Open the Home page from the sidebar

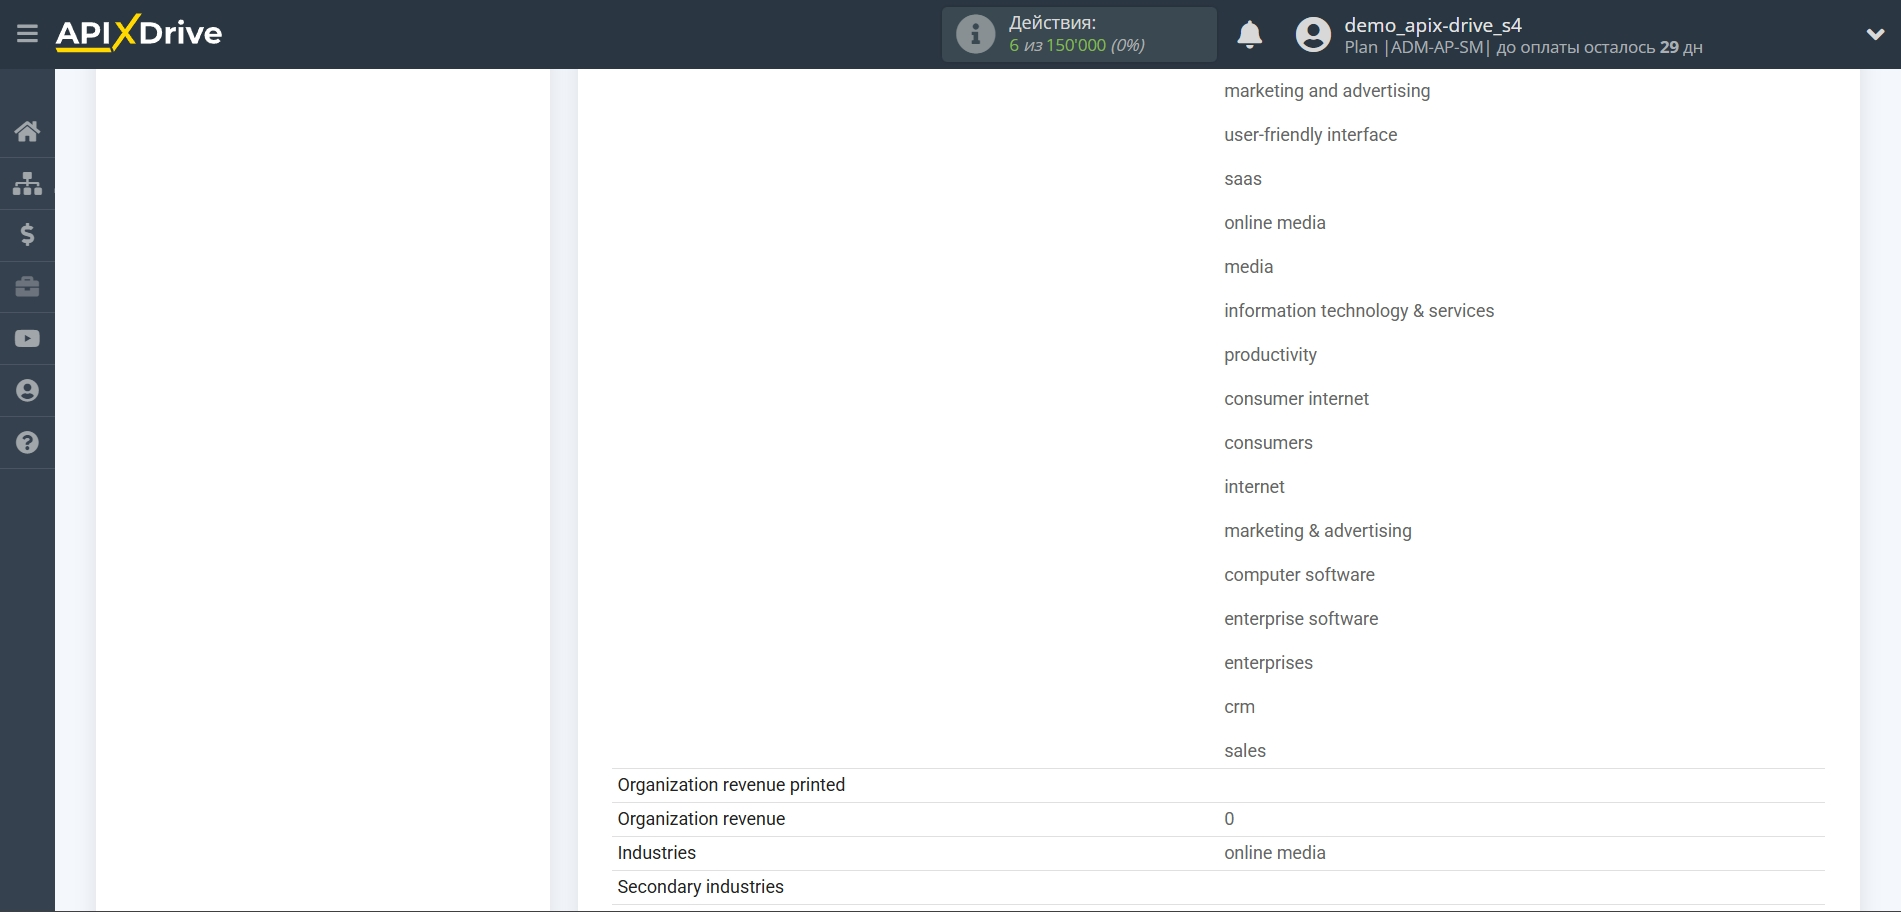coord(27,131)
